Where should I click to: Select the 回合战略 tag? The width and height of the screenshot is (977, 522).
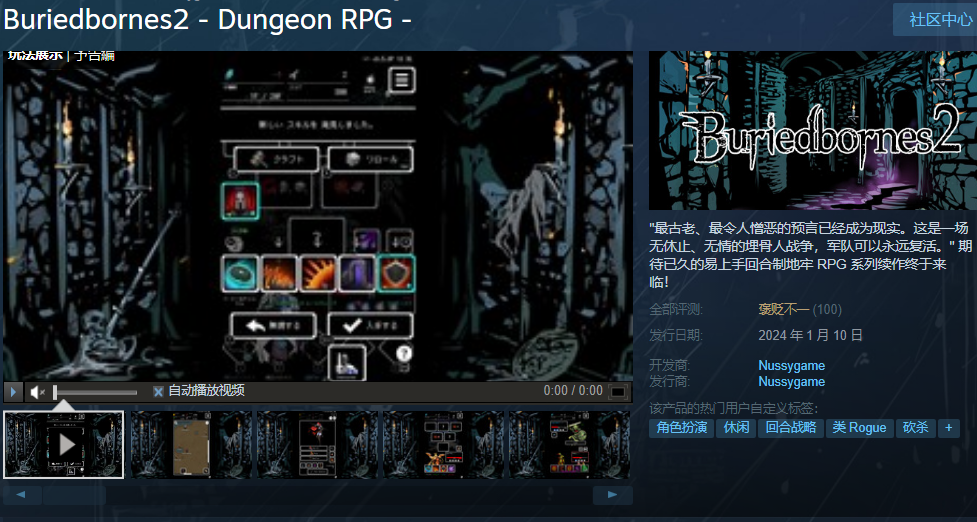pos(791,428)
